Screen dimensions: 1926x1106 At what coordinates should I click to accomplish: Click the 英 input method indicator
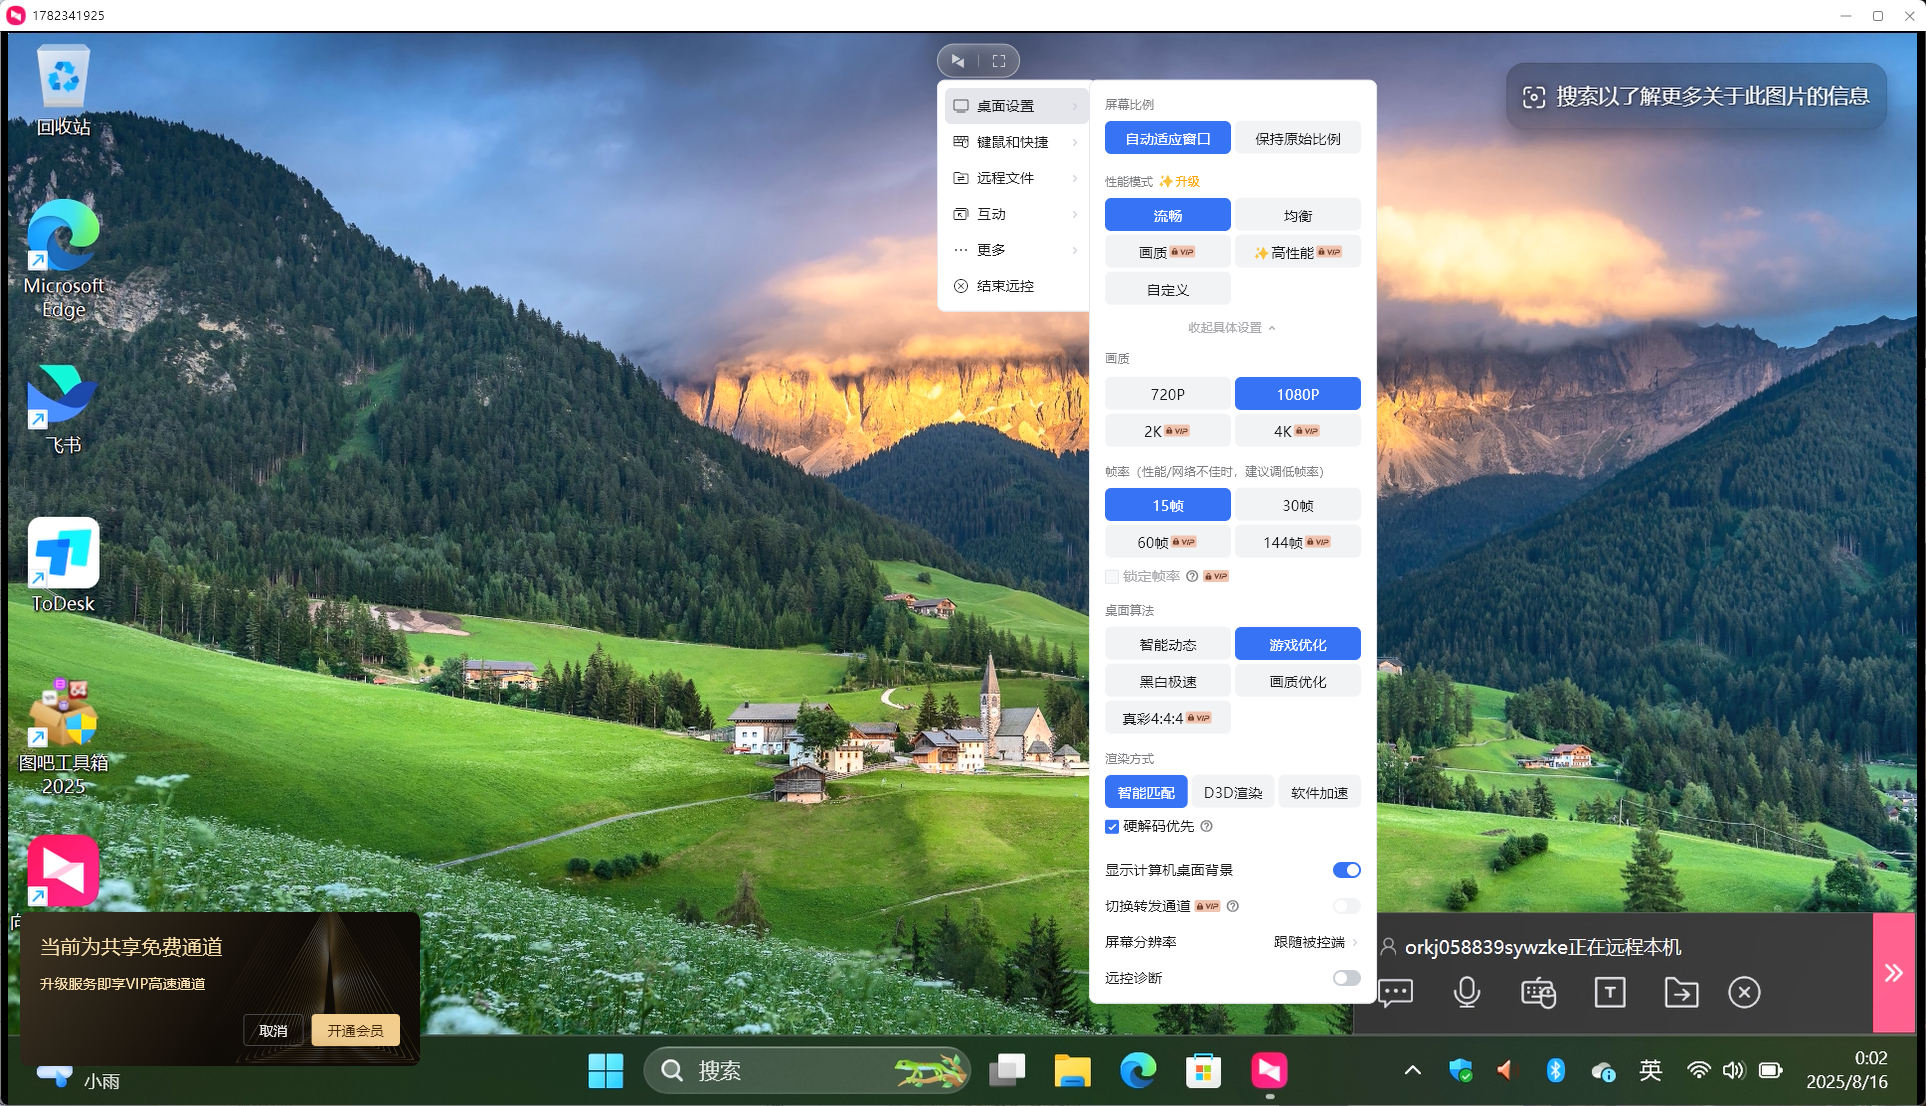1650,1071
